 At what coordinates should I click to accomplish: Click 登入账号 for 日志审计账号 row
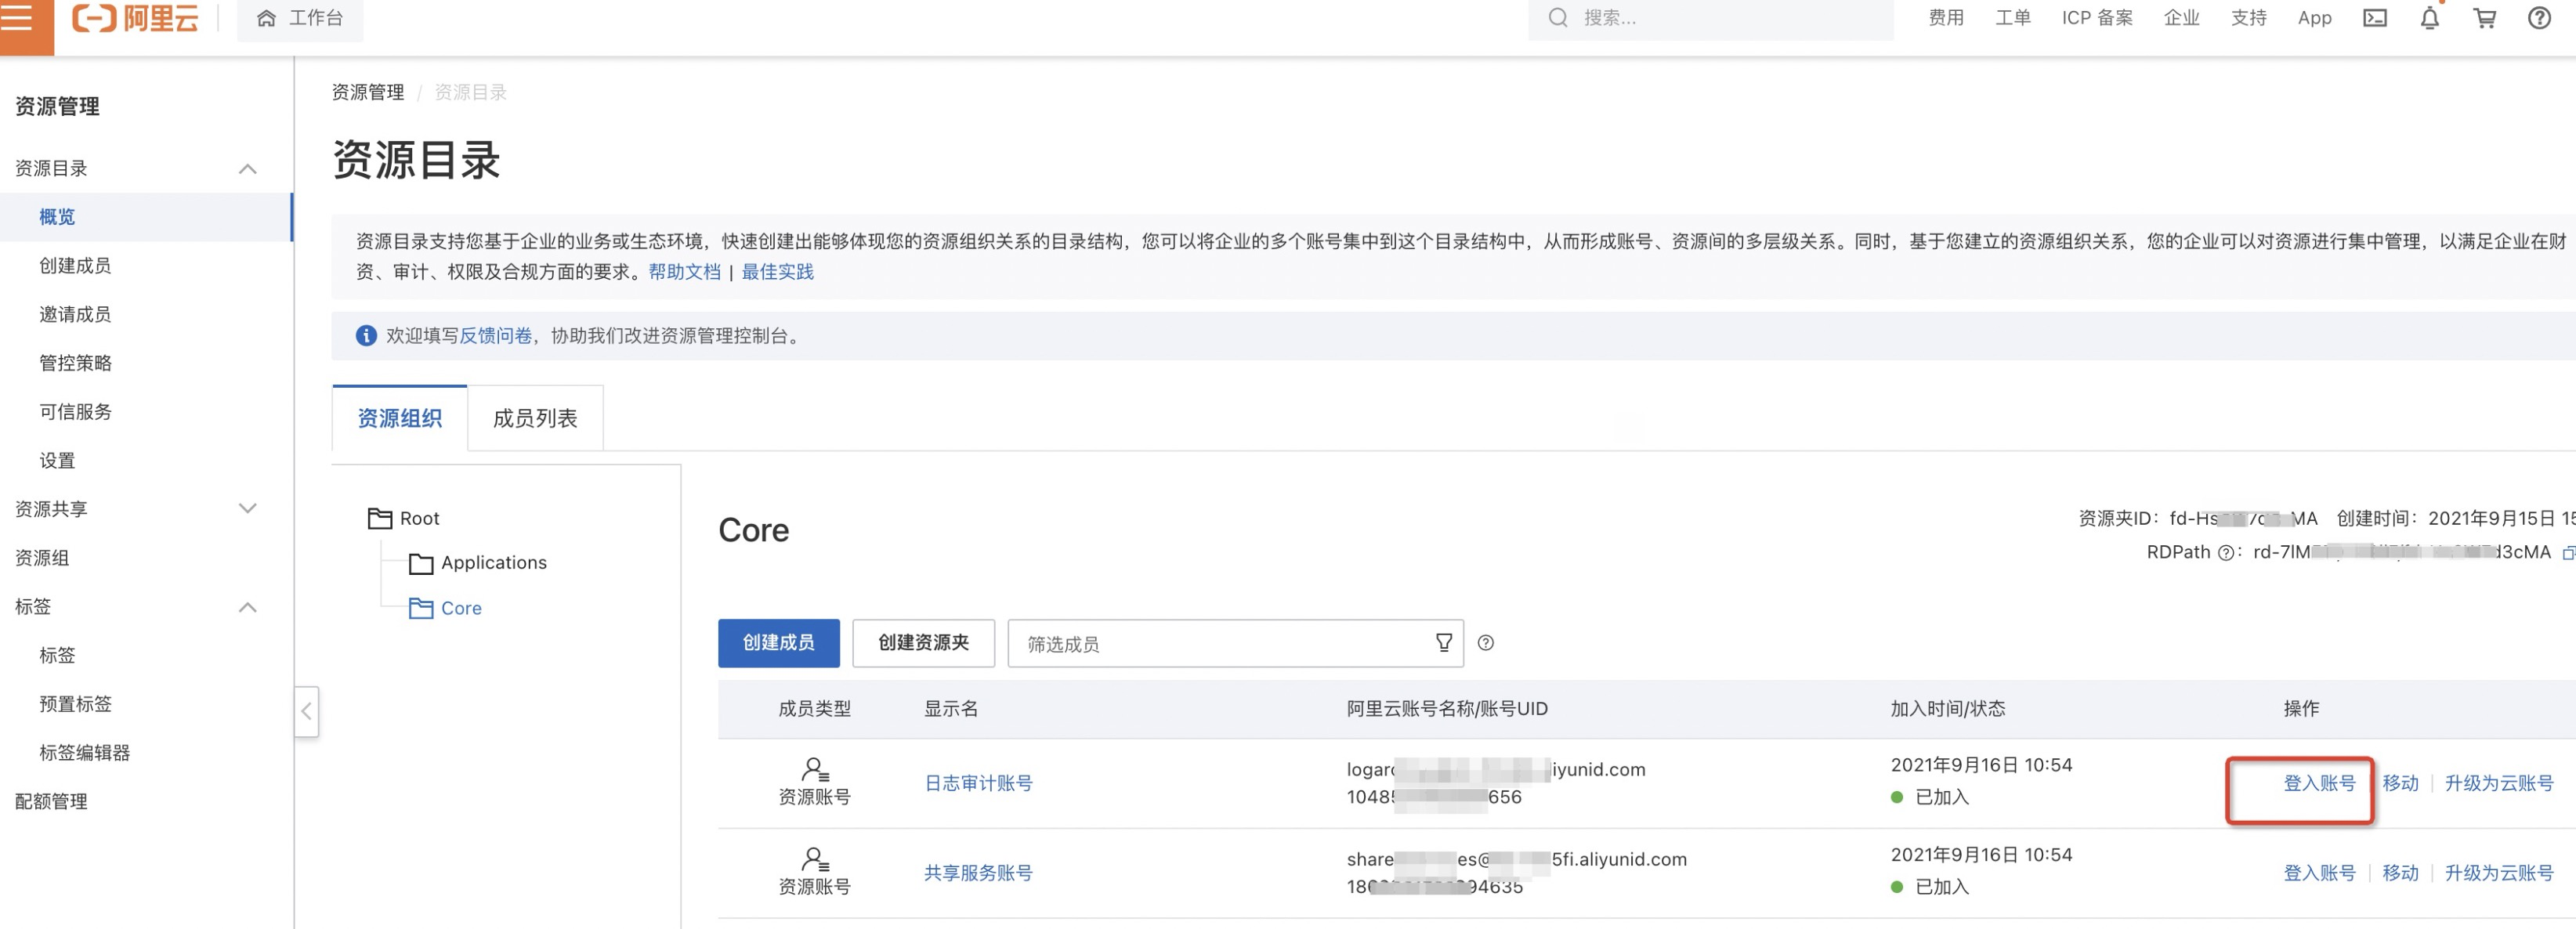(2319, 783)
